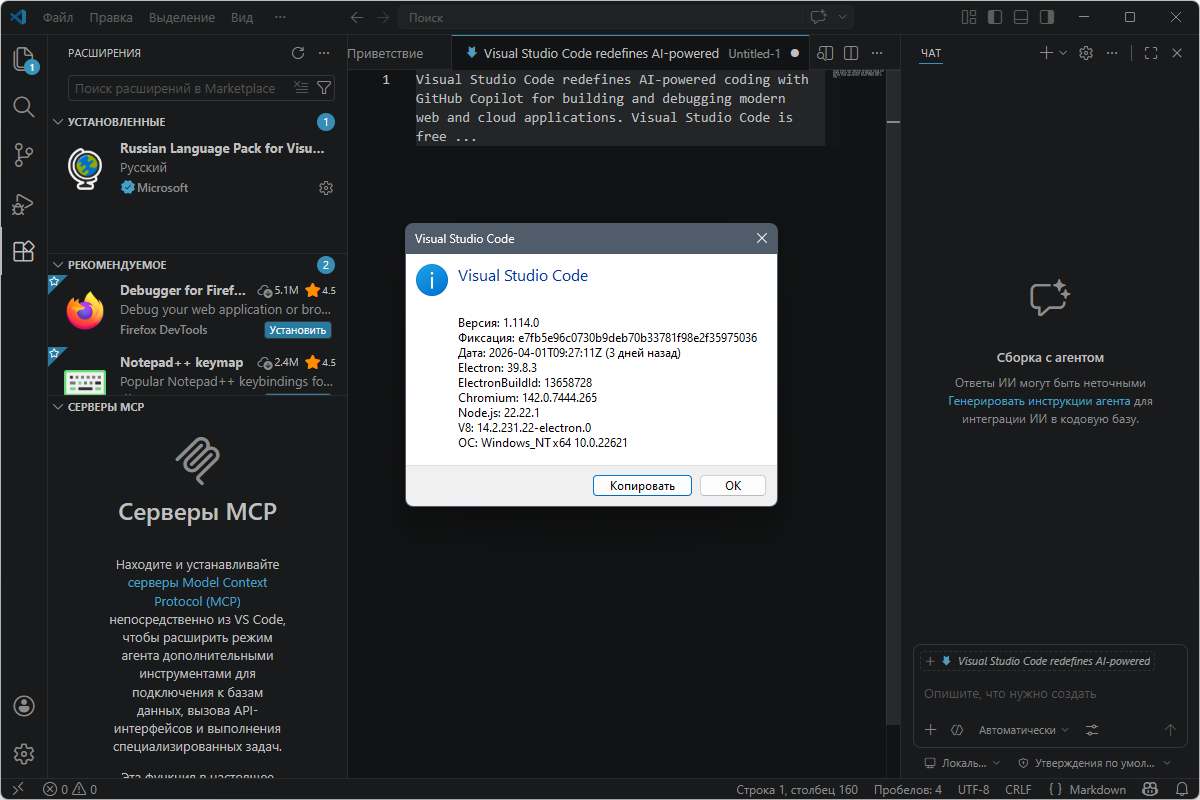Open the Правка menu
This screenshot has width=1200, height=800.
click(x=111, y=17)
